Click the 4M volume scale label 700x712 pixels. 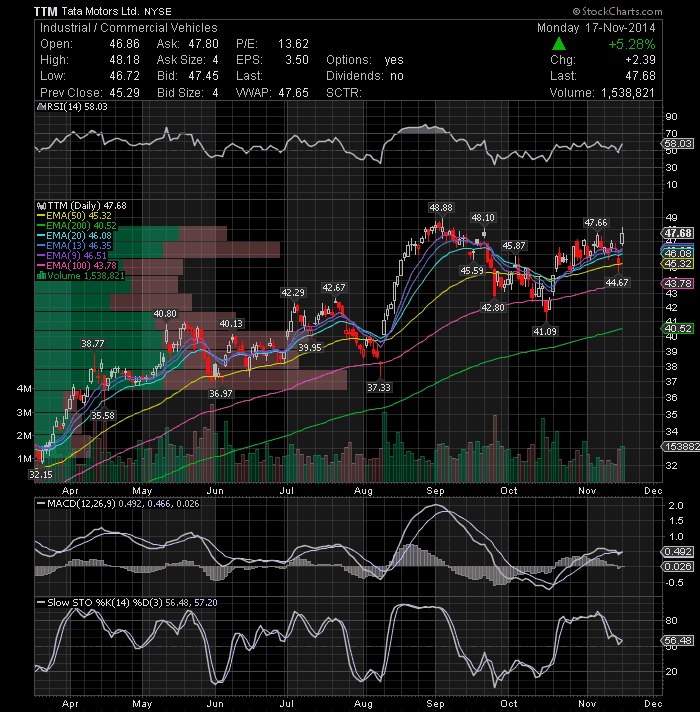[x=24, y=389]
